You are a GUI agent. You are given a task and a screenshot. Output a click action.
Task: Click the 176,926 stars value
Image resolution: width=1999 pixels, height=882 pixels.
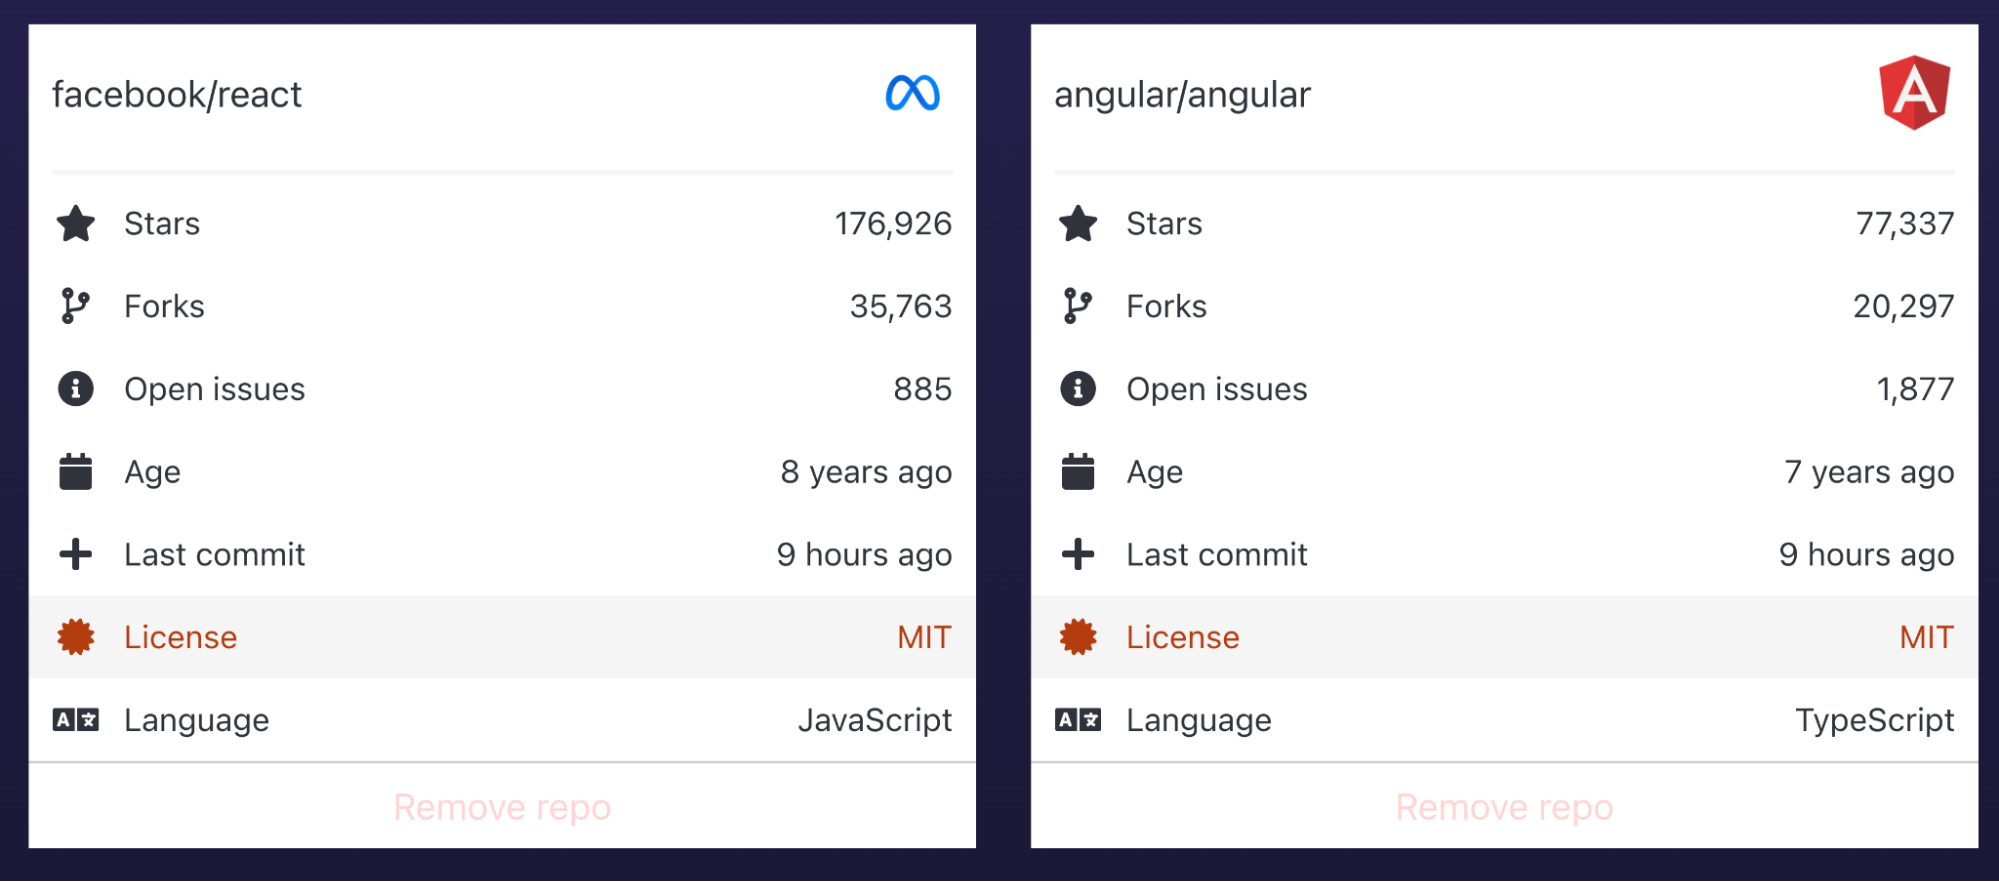click(893, 224)
